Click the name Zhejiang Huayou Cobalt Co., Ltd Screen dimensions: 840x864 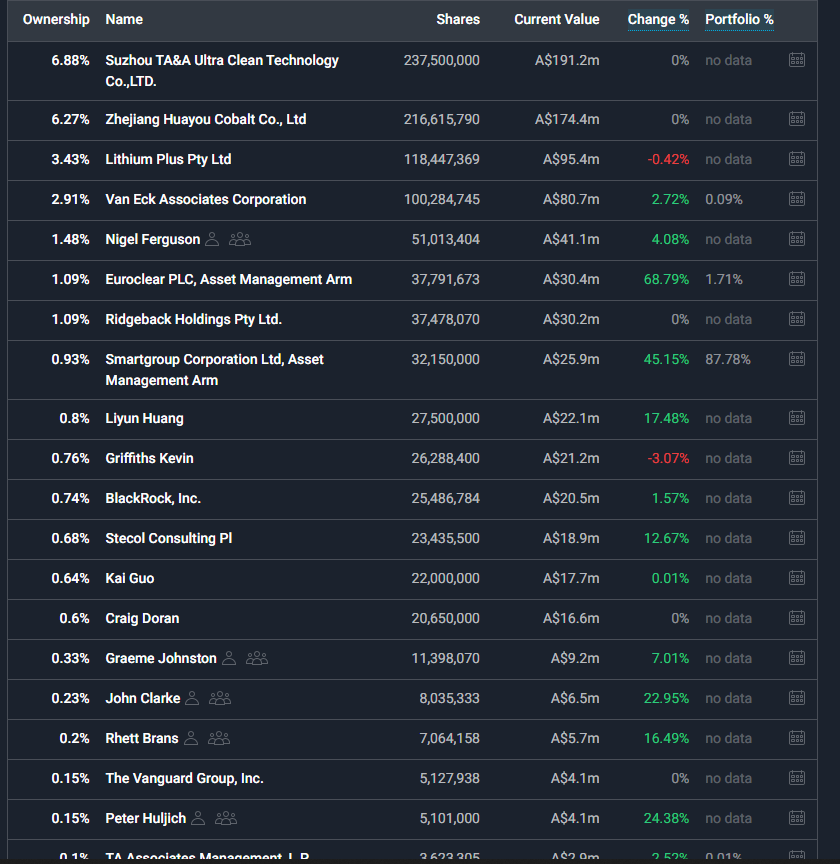tap(206, 119)
